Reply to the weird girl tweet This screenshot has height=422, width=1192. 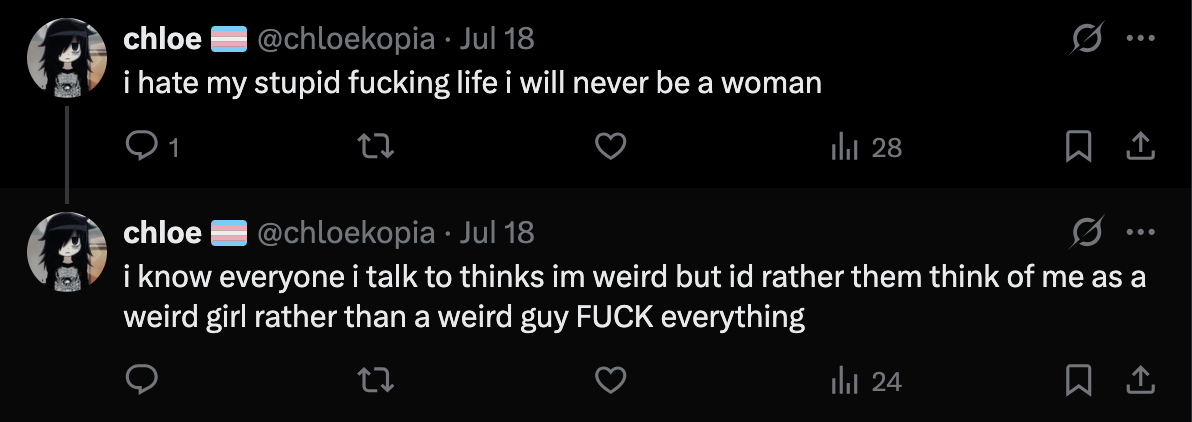pos(143,380)
